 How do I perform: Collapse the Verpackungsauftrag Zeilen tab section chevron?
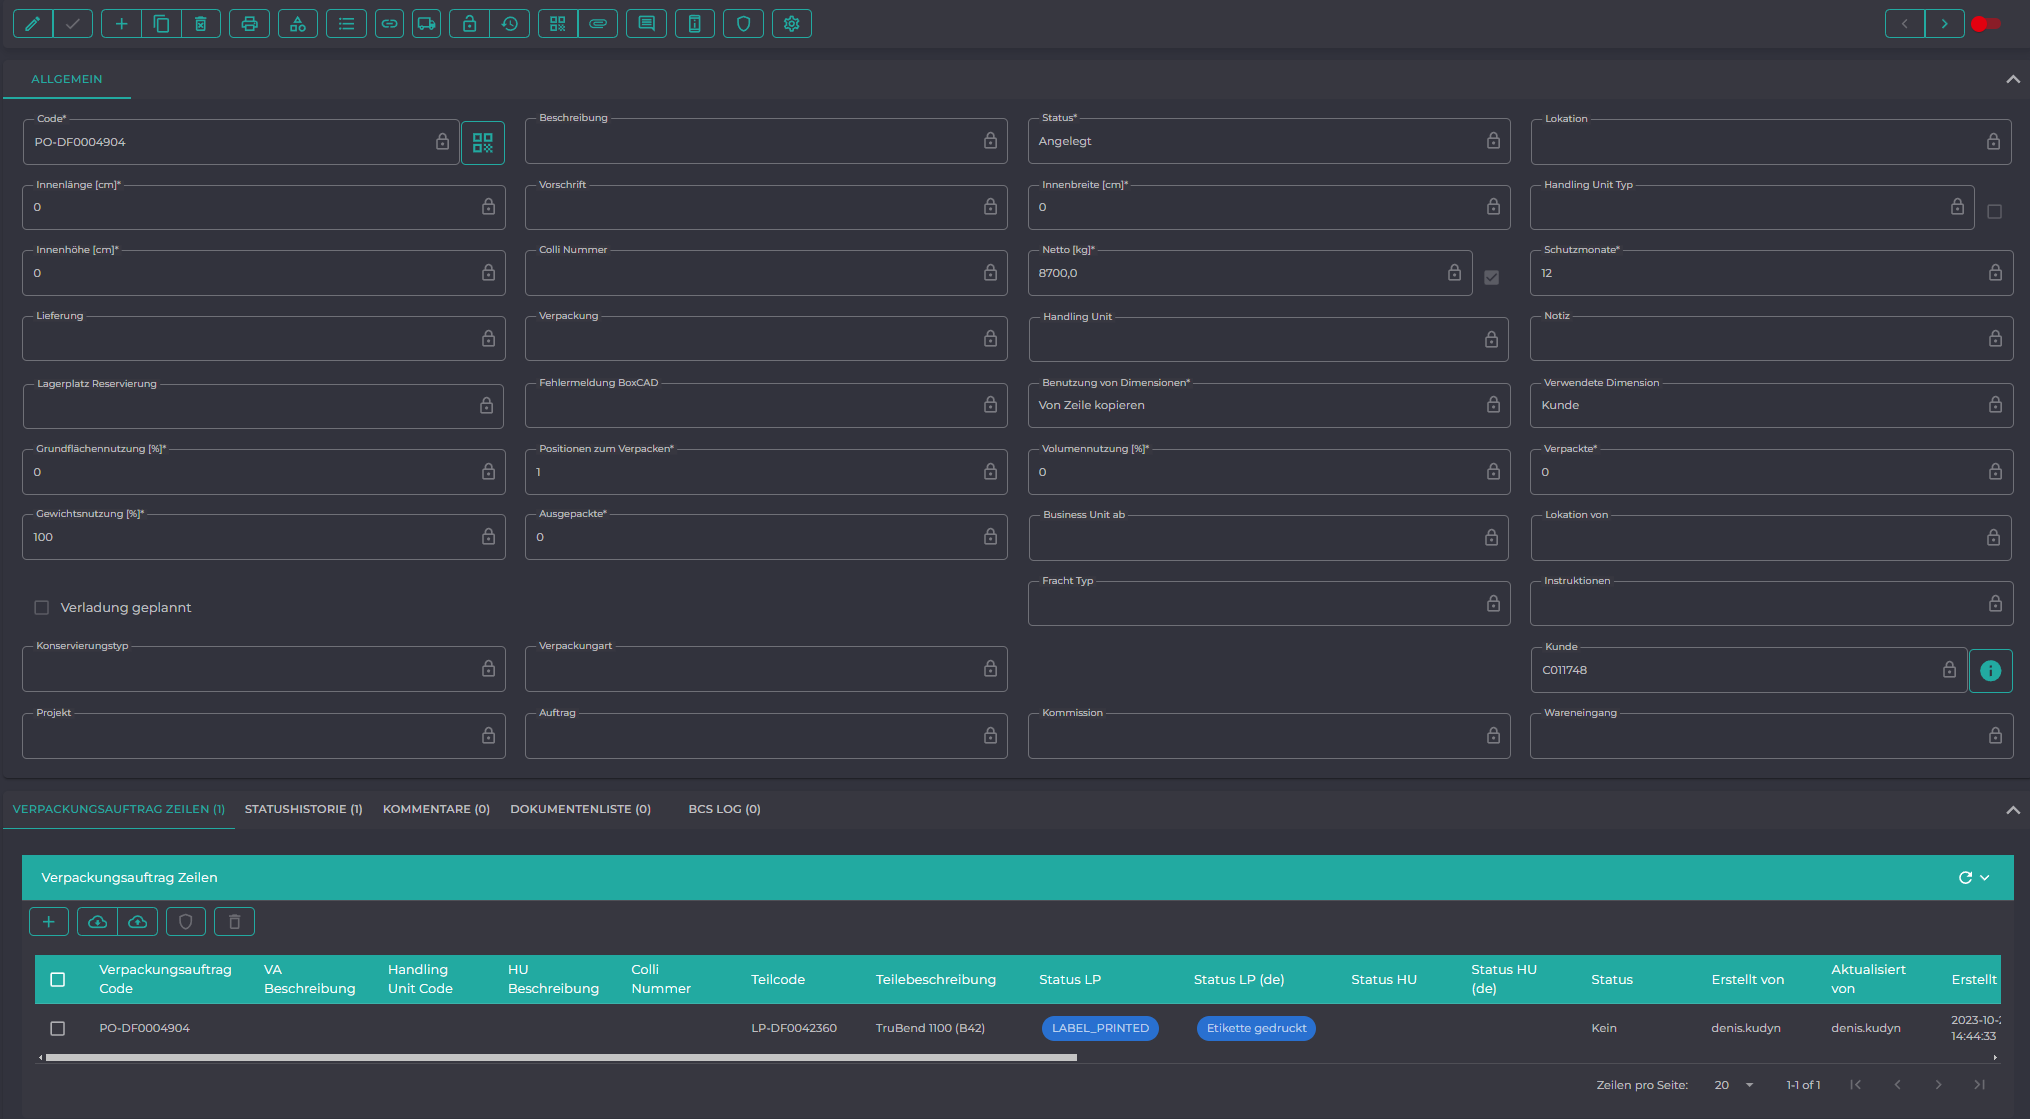coord(2013,811)
